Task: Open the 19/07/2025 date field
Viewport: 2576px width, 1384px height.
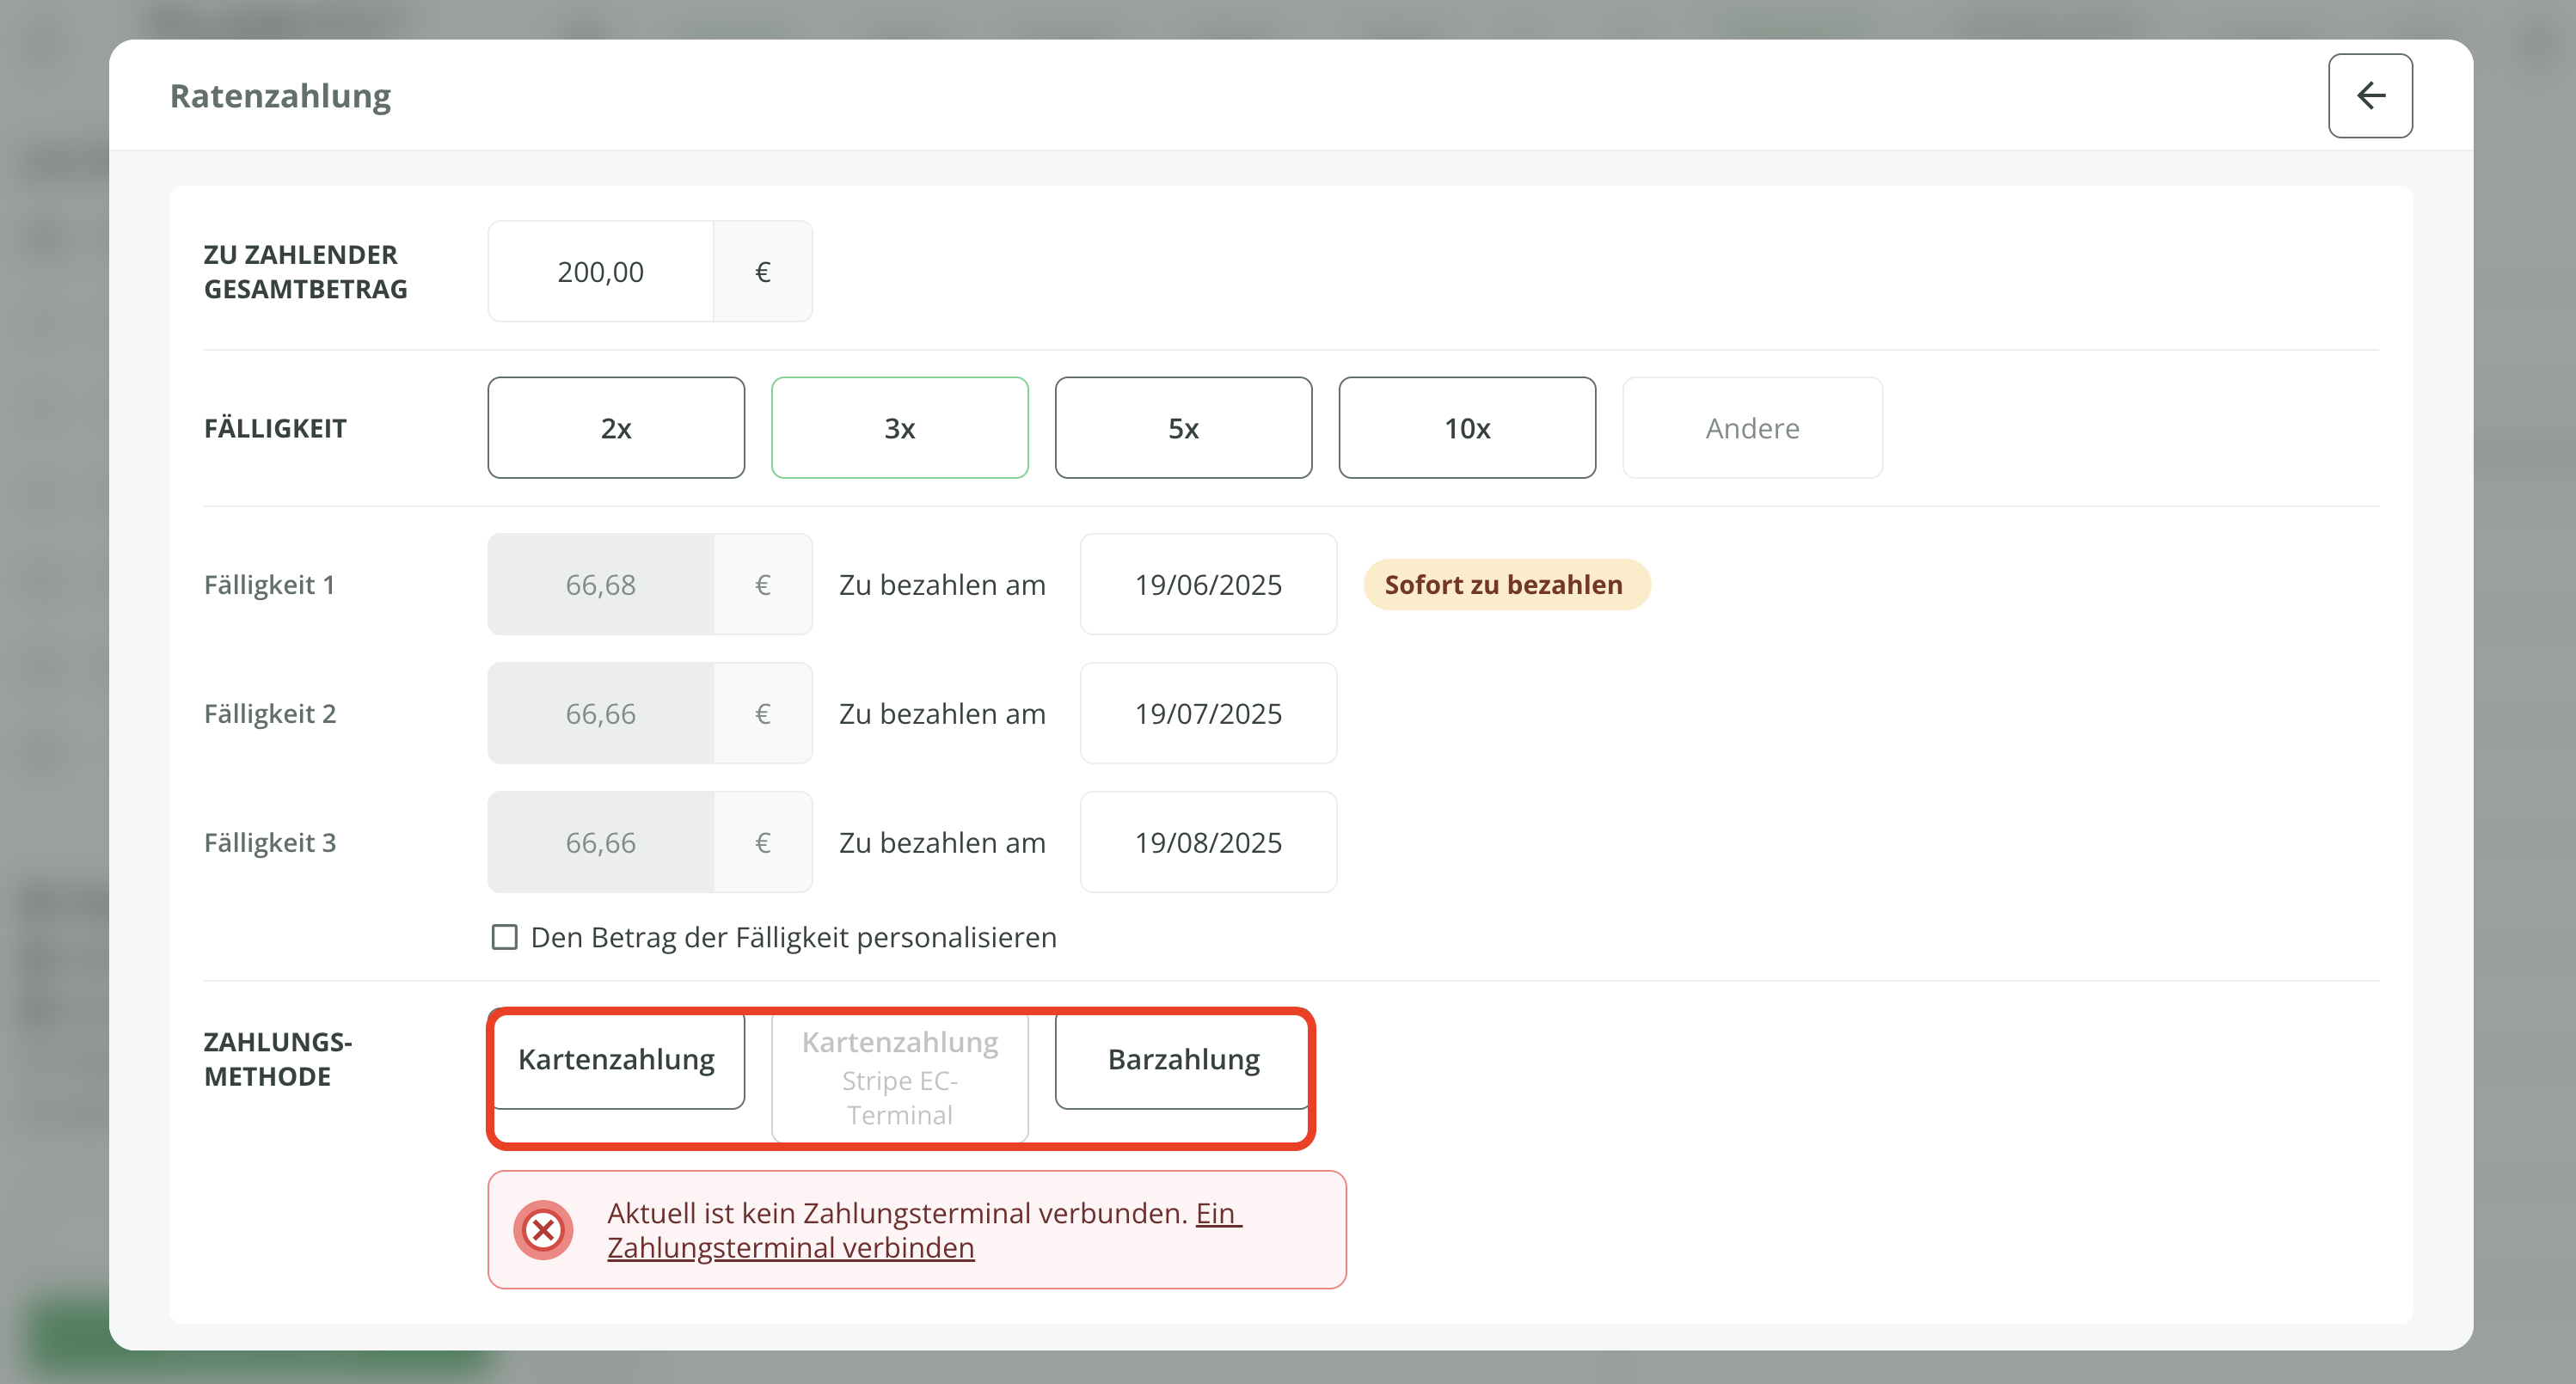Action: pos(1207,713)
